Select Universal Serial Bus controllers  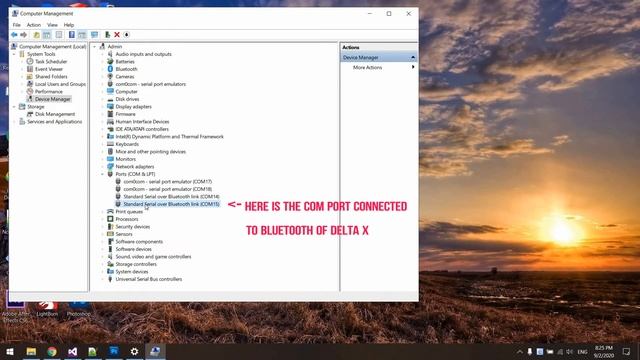(149, 279)
